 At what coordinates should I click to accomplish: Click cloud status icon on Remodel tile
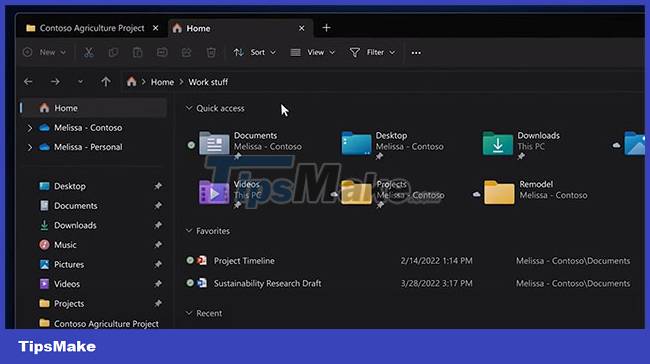476,194
